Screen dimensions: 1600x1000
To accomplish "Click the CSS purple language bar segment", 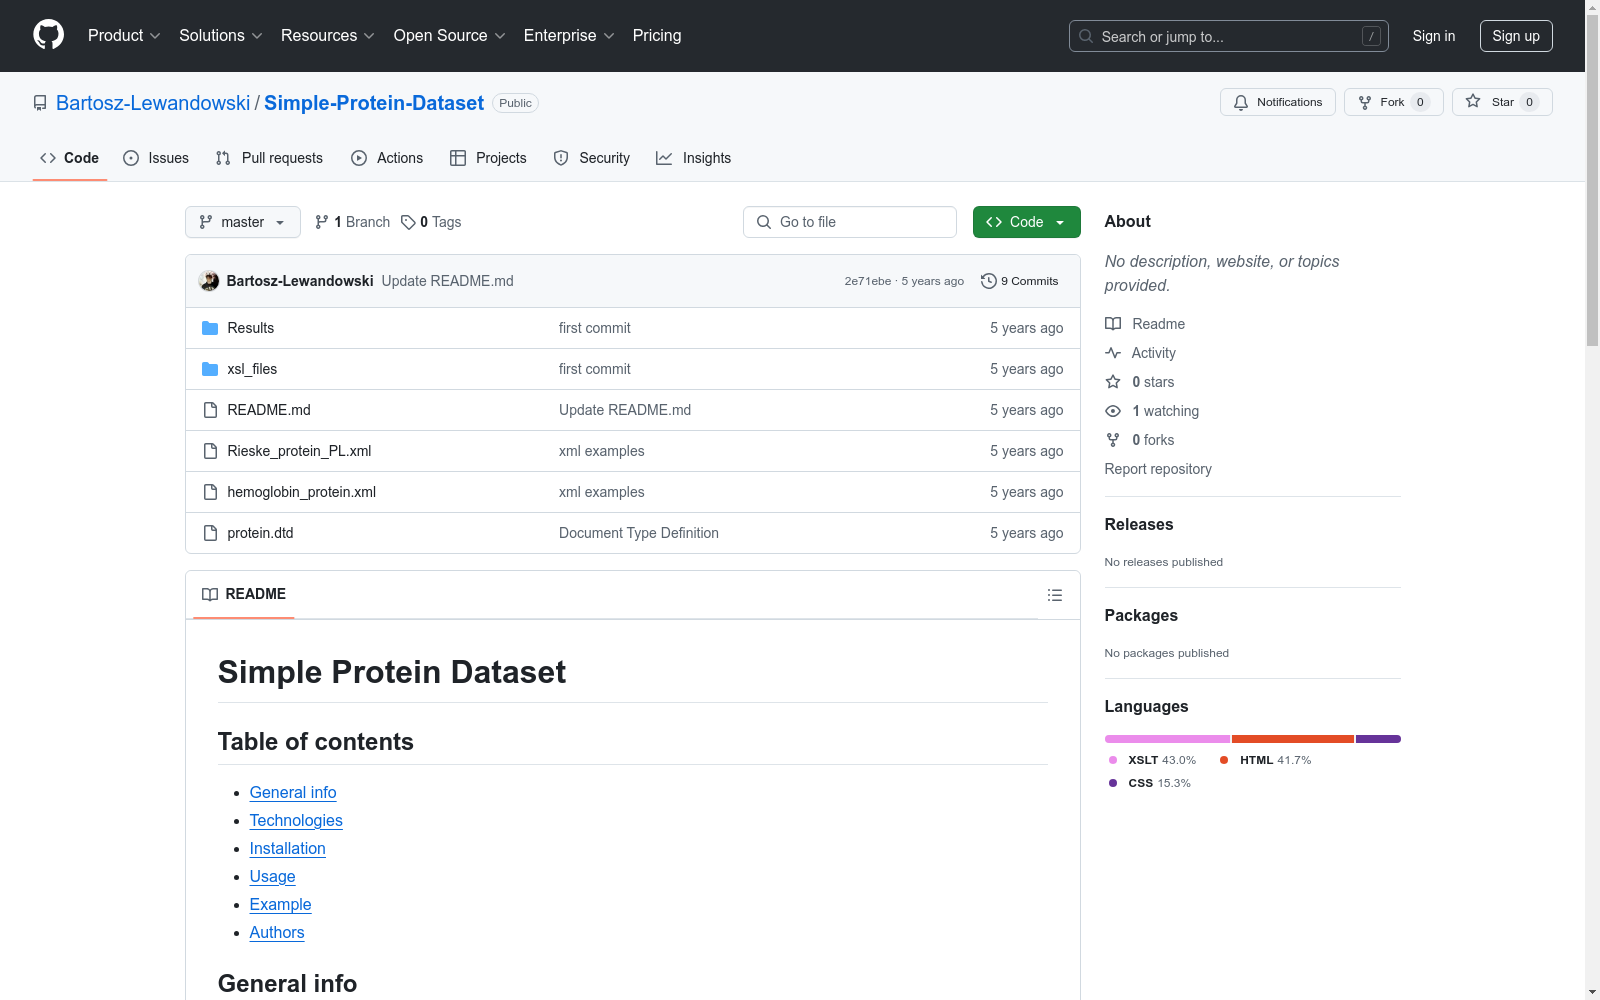I will (1378, 739).
